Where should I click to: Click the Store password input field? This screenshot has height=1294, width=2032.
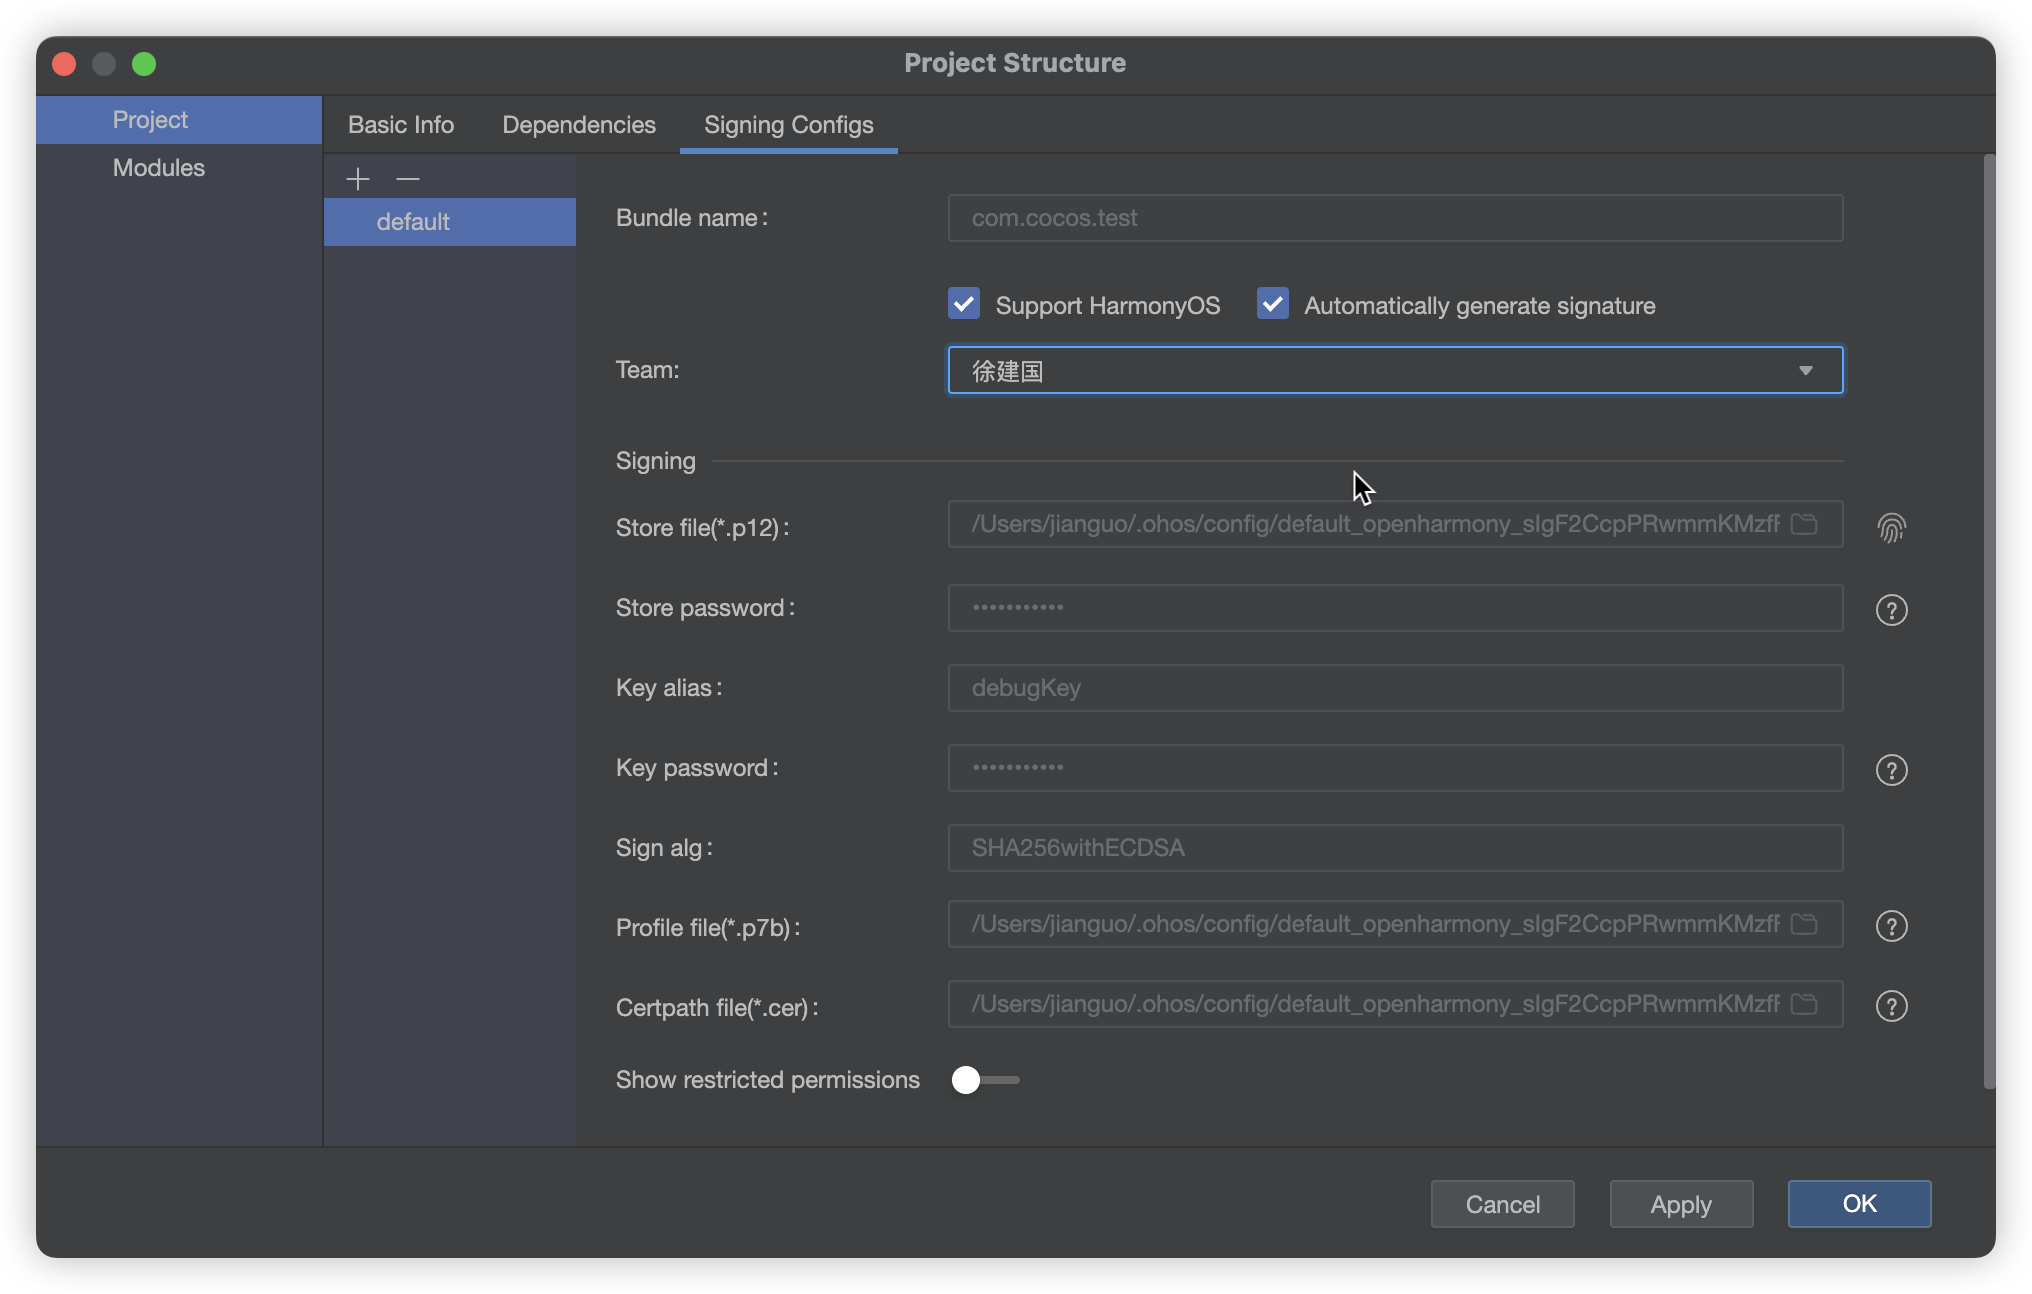pos(1394,607)
